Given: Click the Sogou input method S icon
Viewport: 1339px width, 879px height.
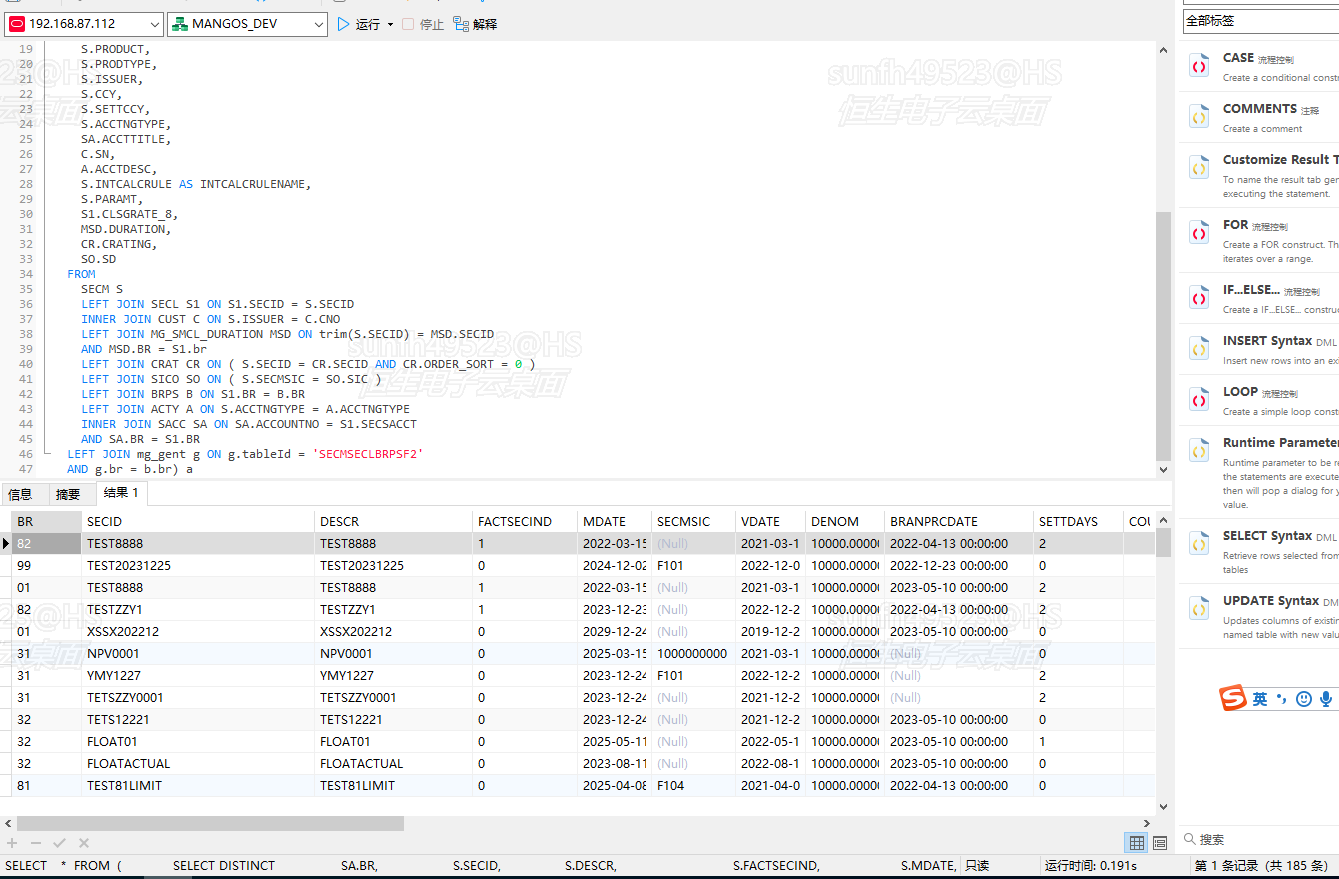Looking at the screenshot, I should point(1233,699).
